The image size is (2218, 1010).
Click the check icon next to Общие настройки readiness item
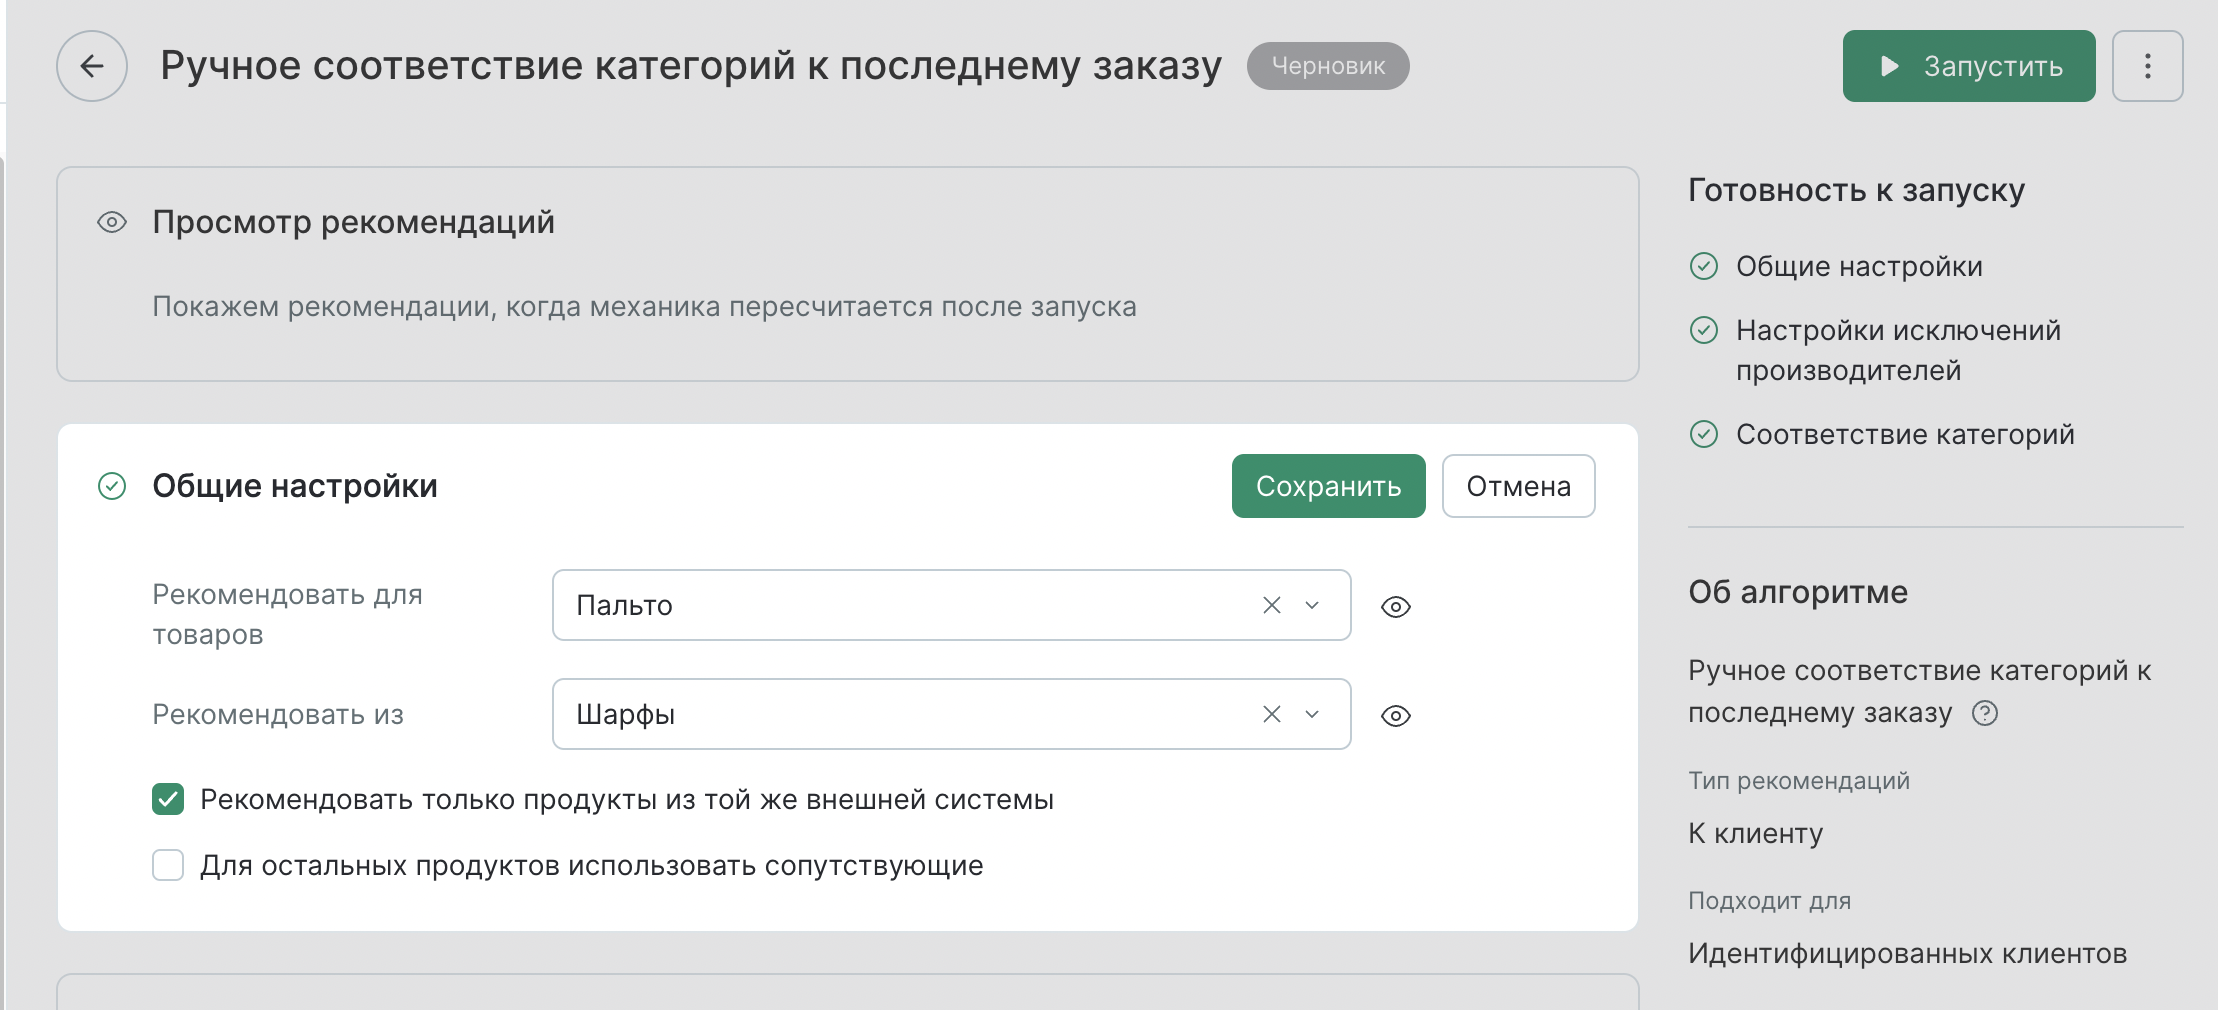tap(1703, 266)
